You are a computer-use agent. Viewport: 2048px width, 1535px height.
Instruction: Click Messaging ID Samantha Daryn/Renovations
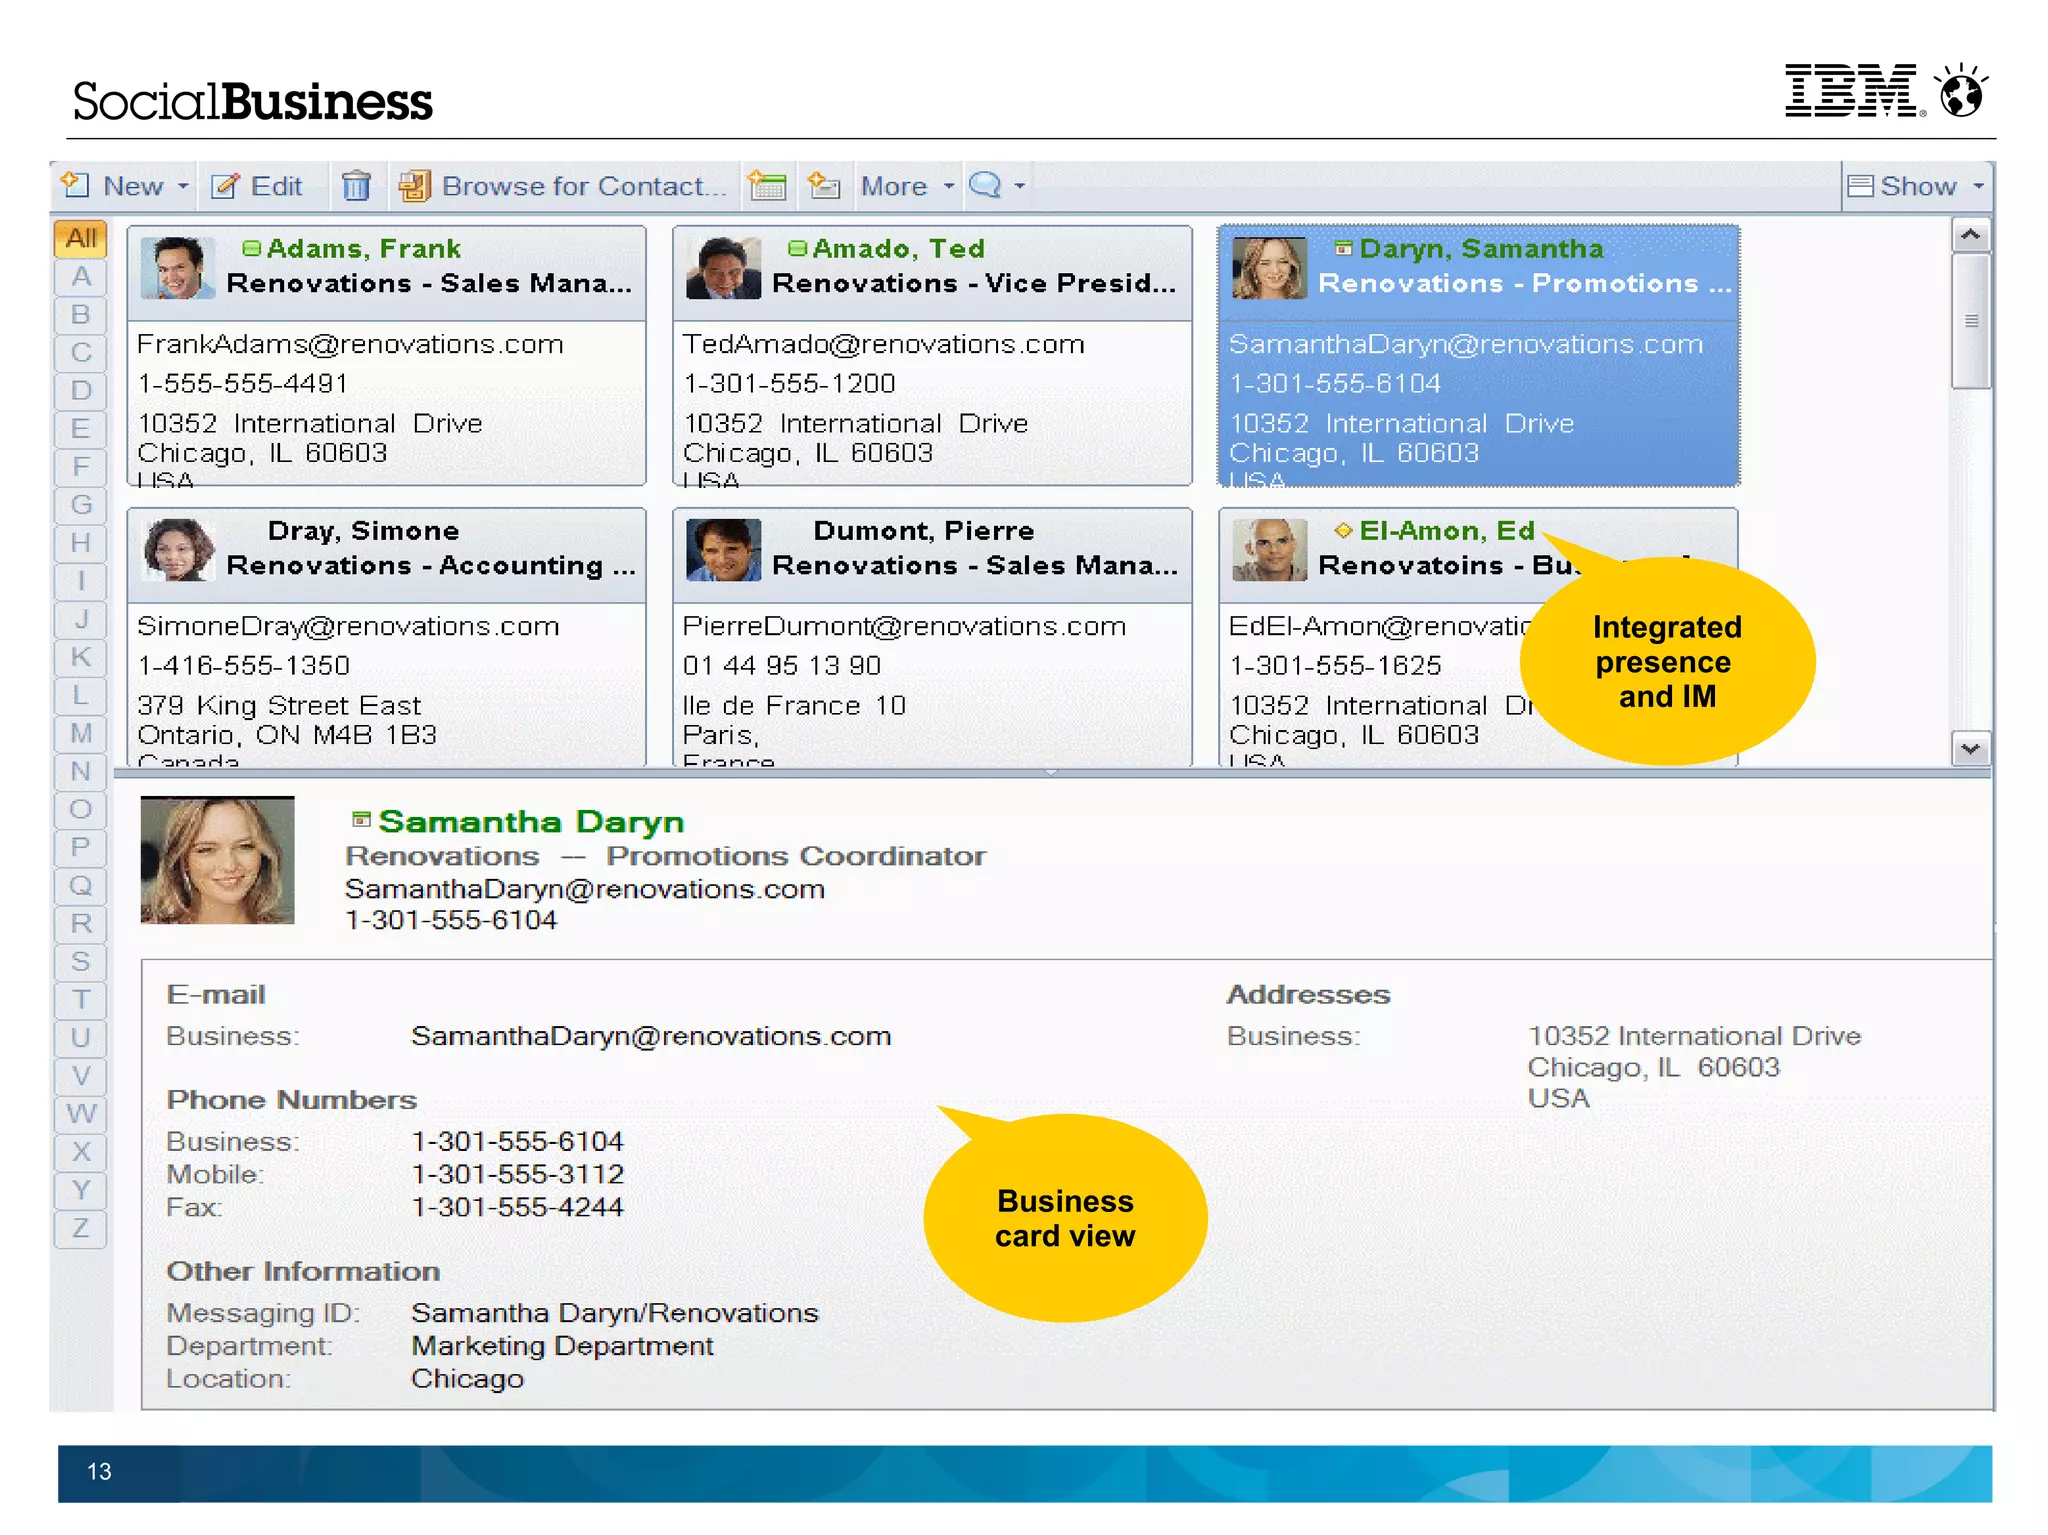[x=615, y=1313]
